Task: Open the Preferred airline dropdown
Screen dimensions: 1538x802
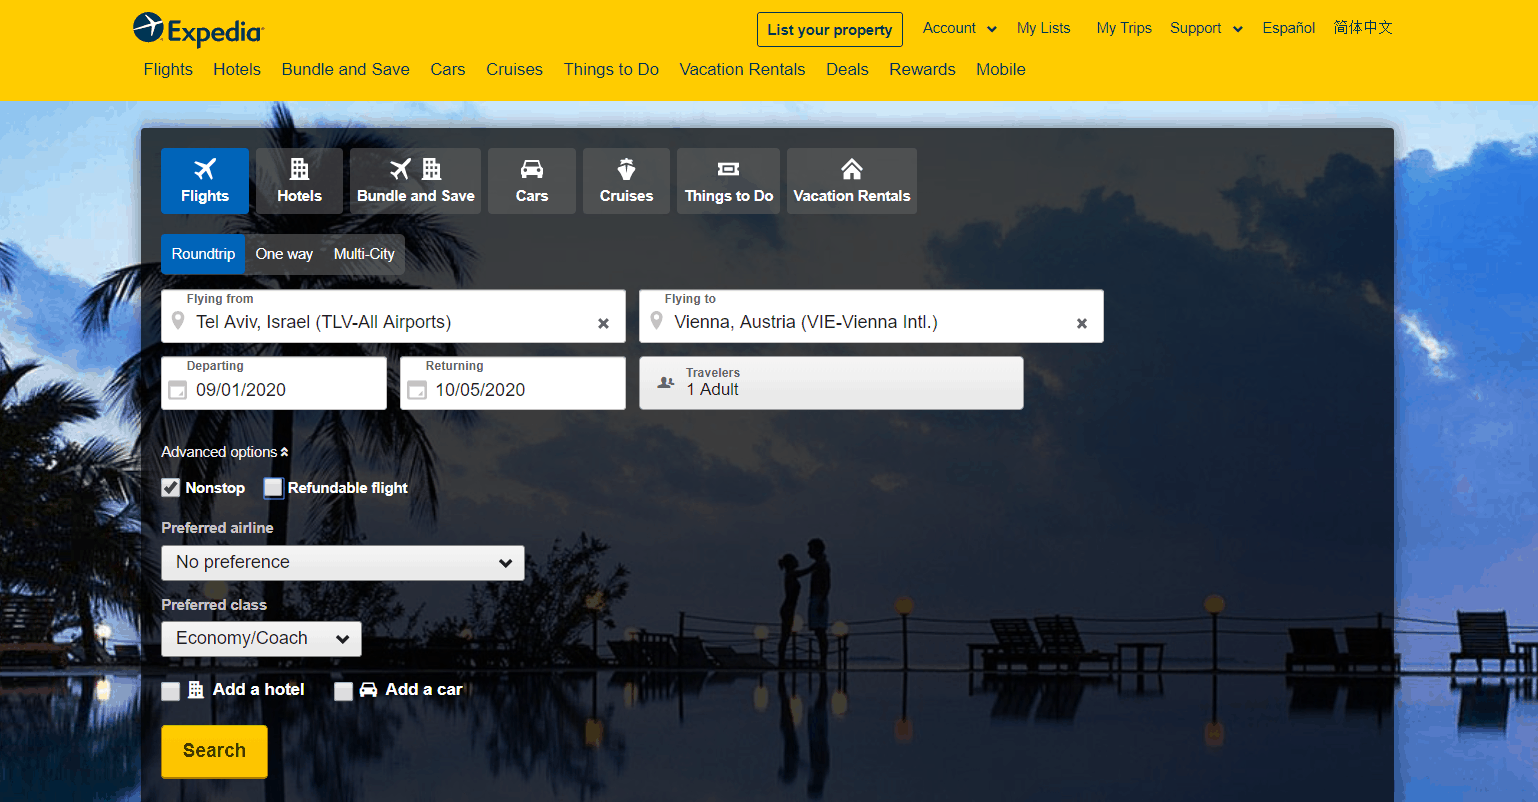Action: click(x=343, y=563)
